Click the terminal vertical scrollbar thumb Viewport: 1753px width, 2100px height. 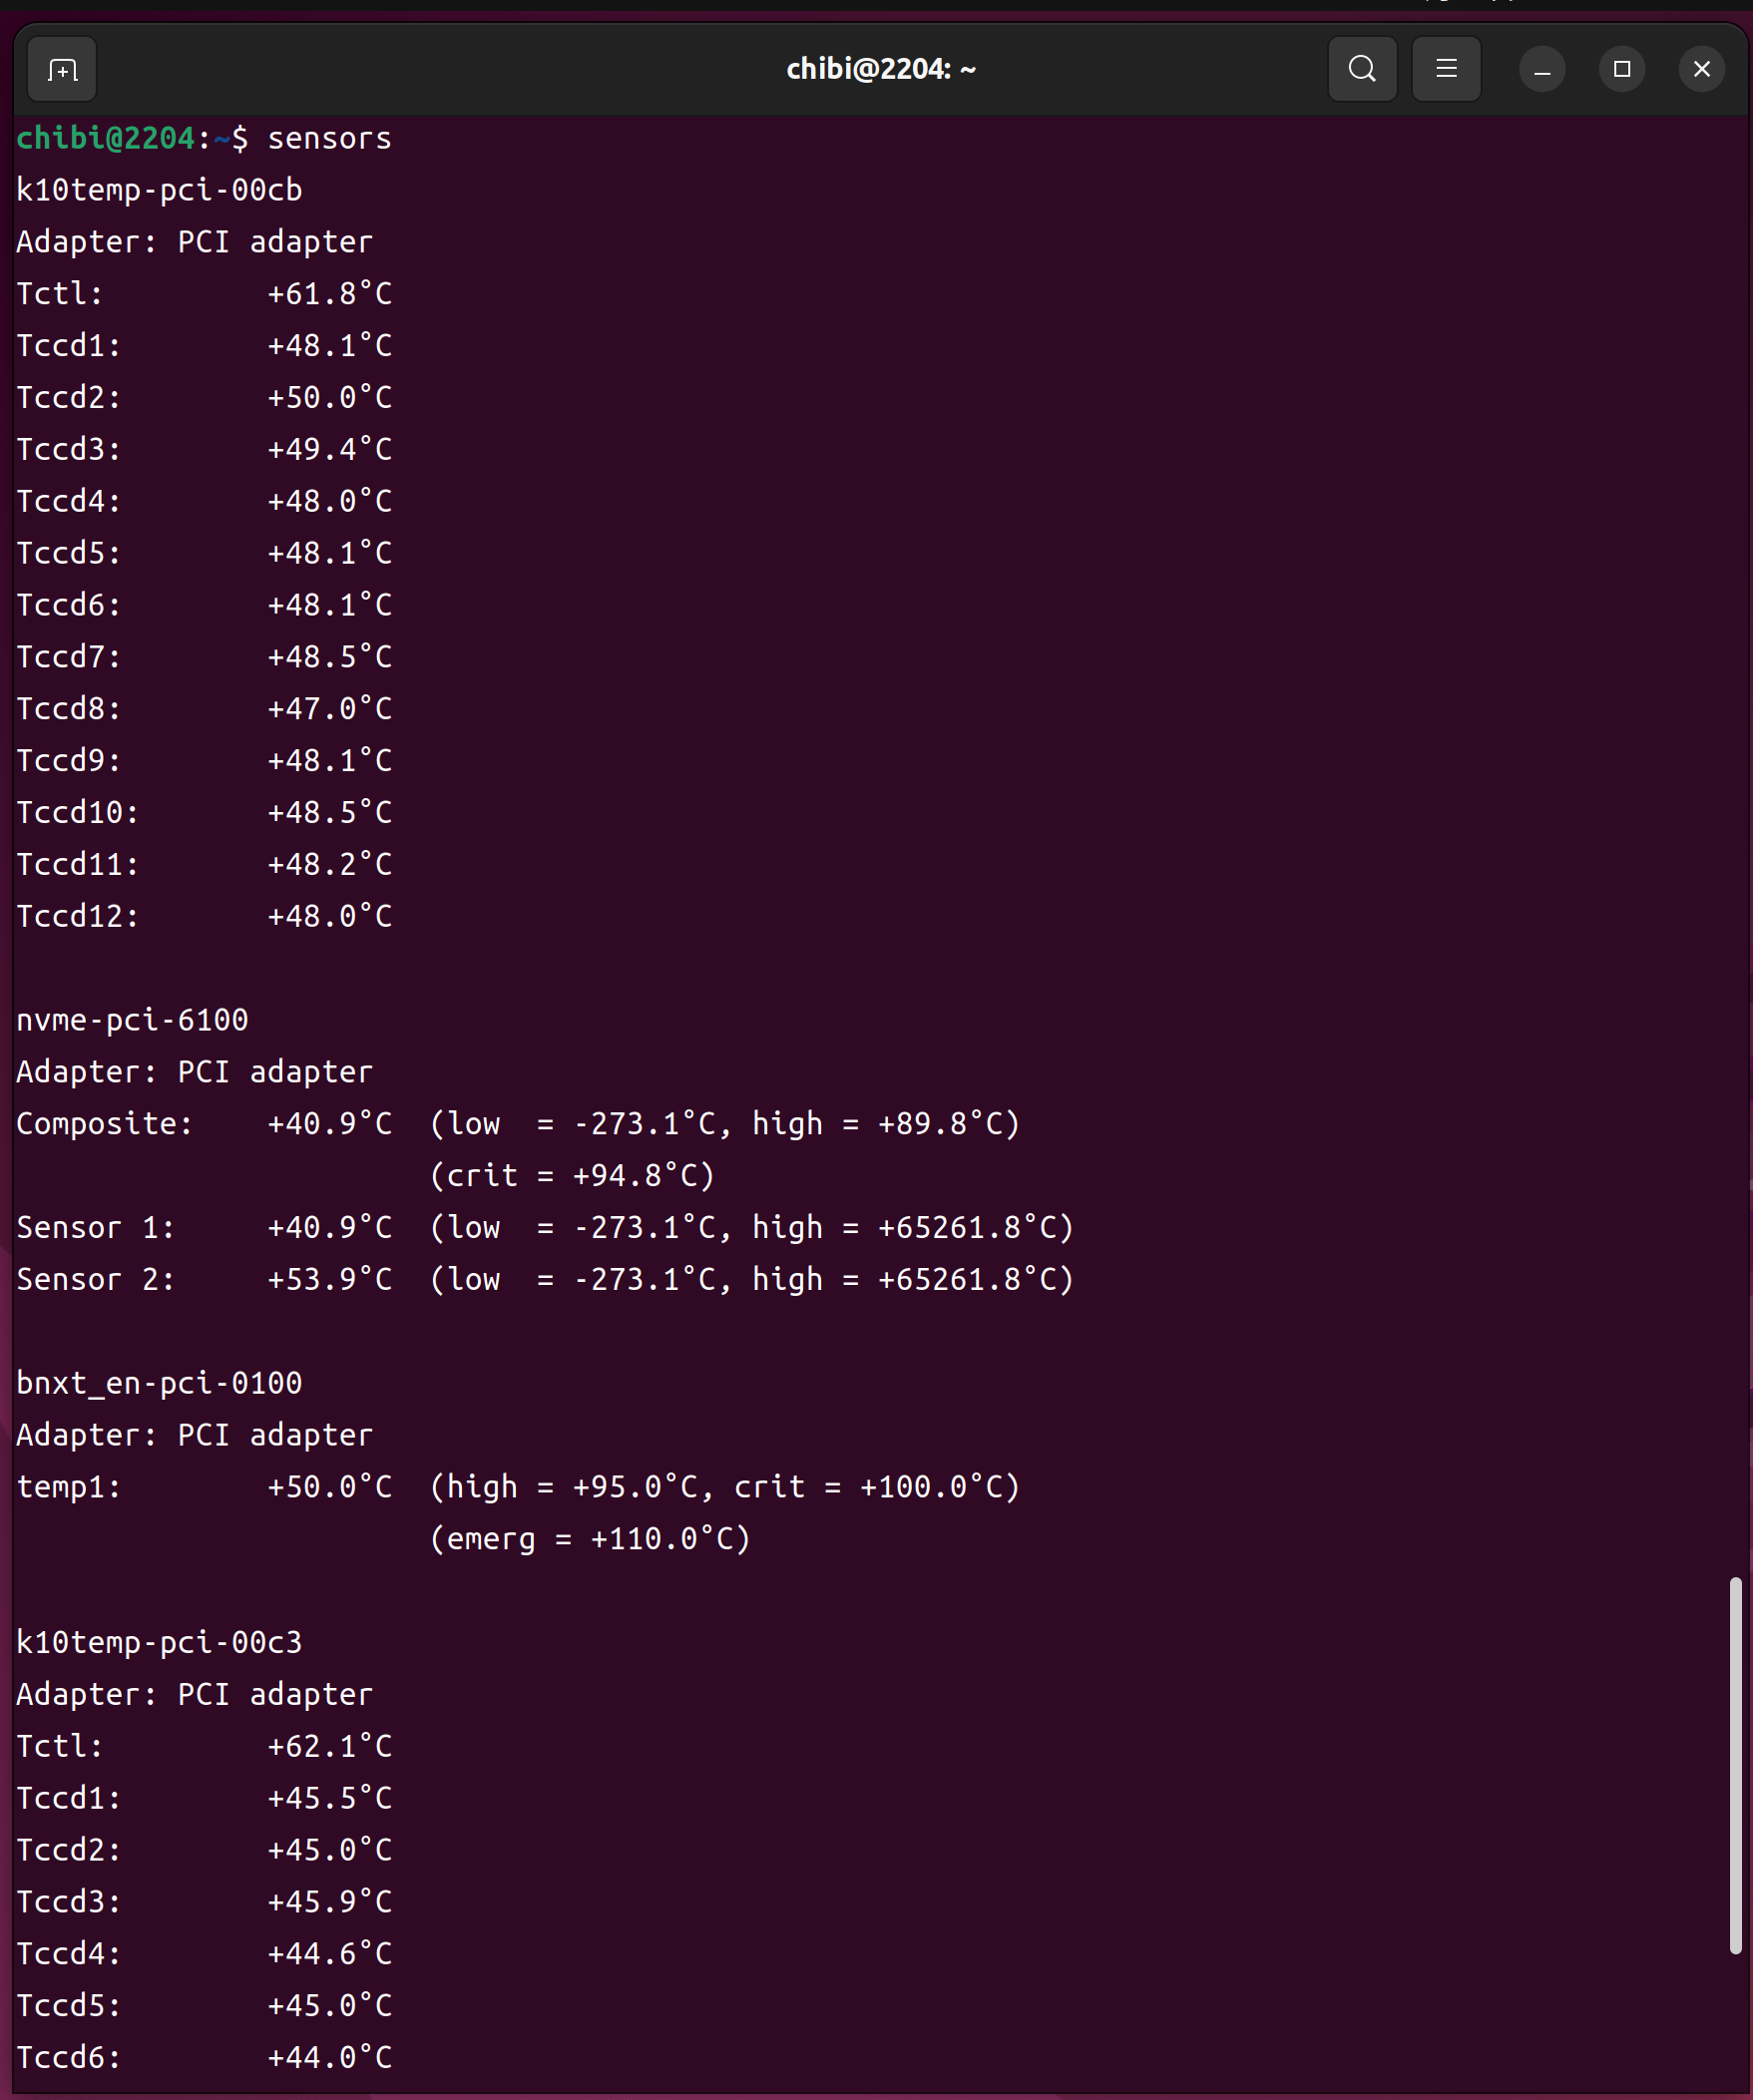pos(1735,1765)
